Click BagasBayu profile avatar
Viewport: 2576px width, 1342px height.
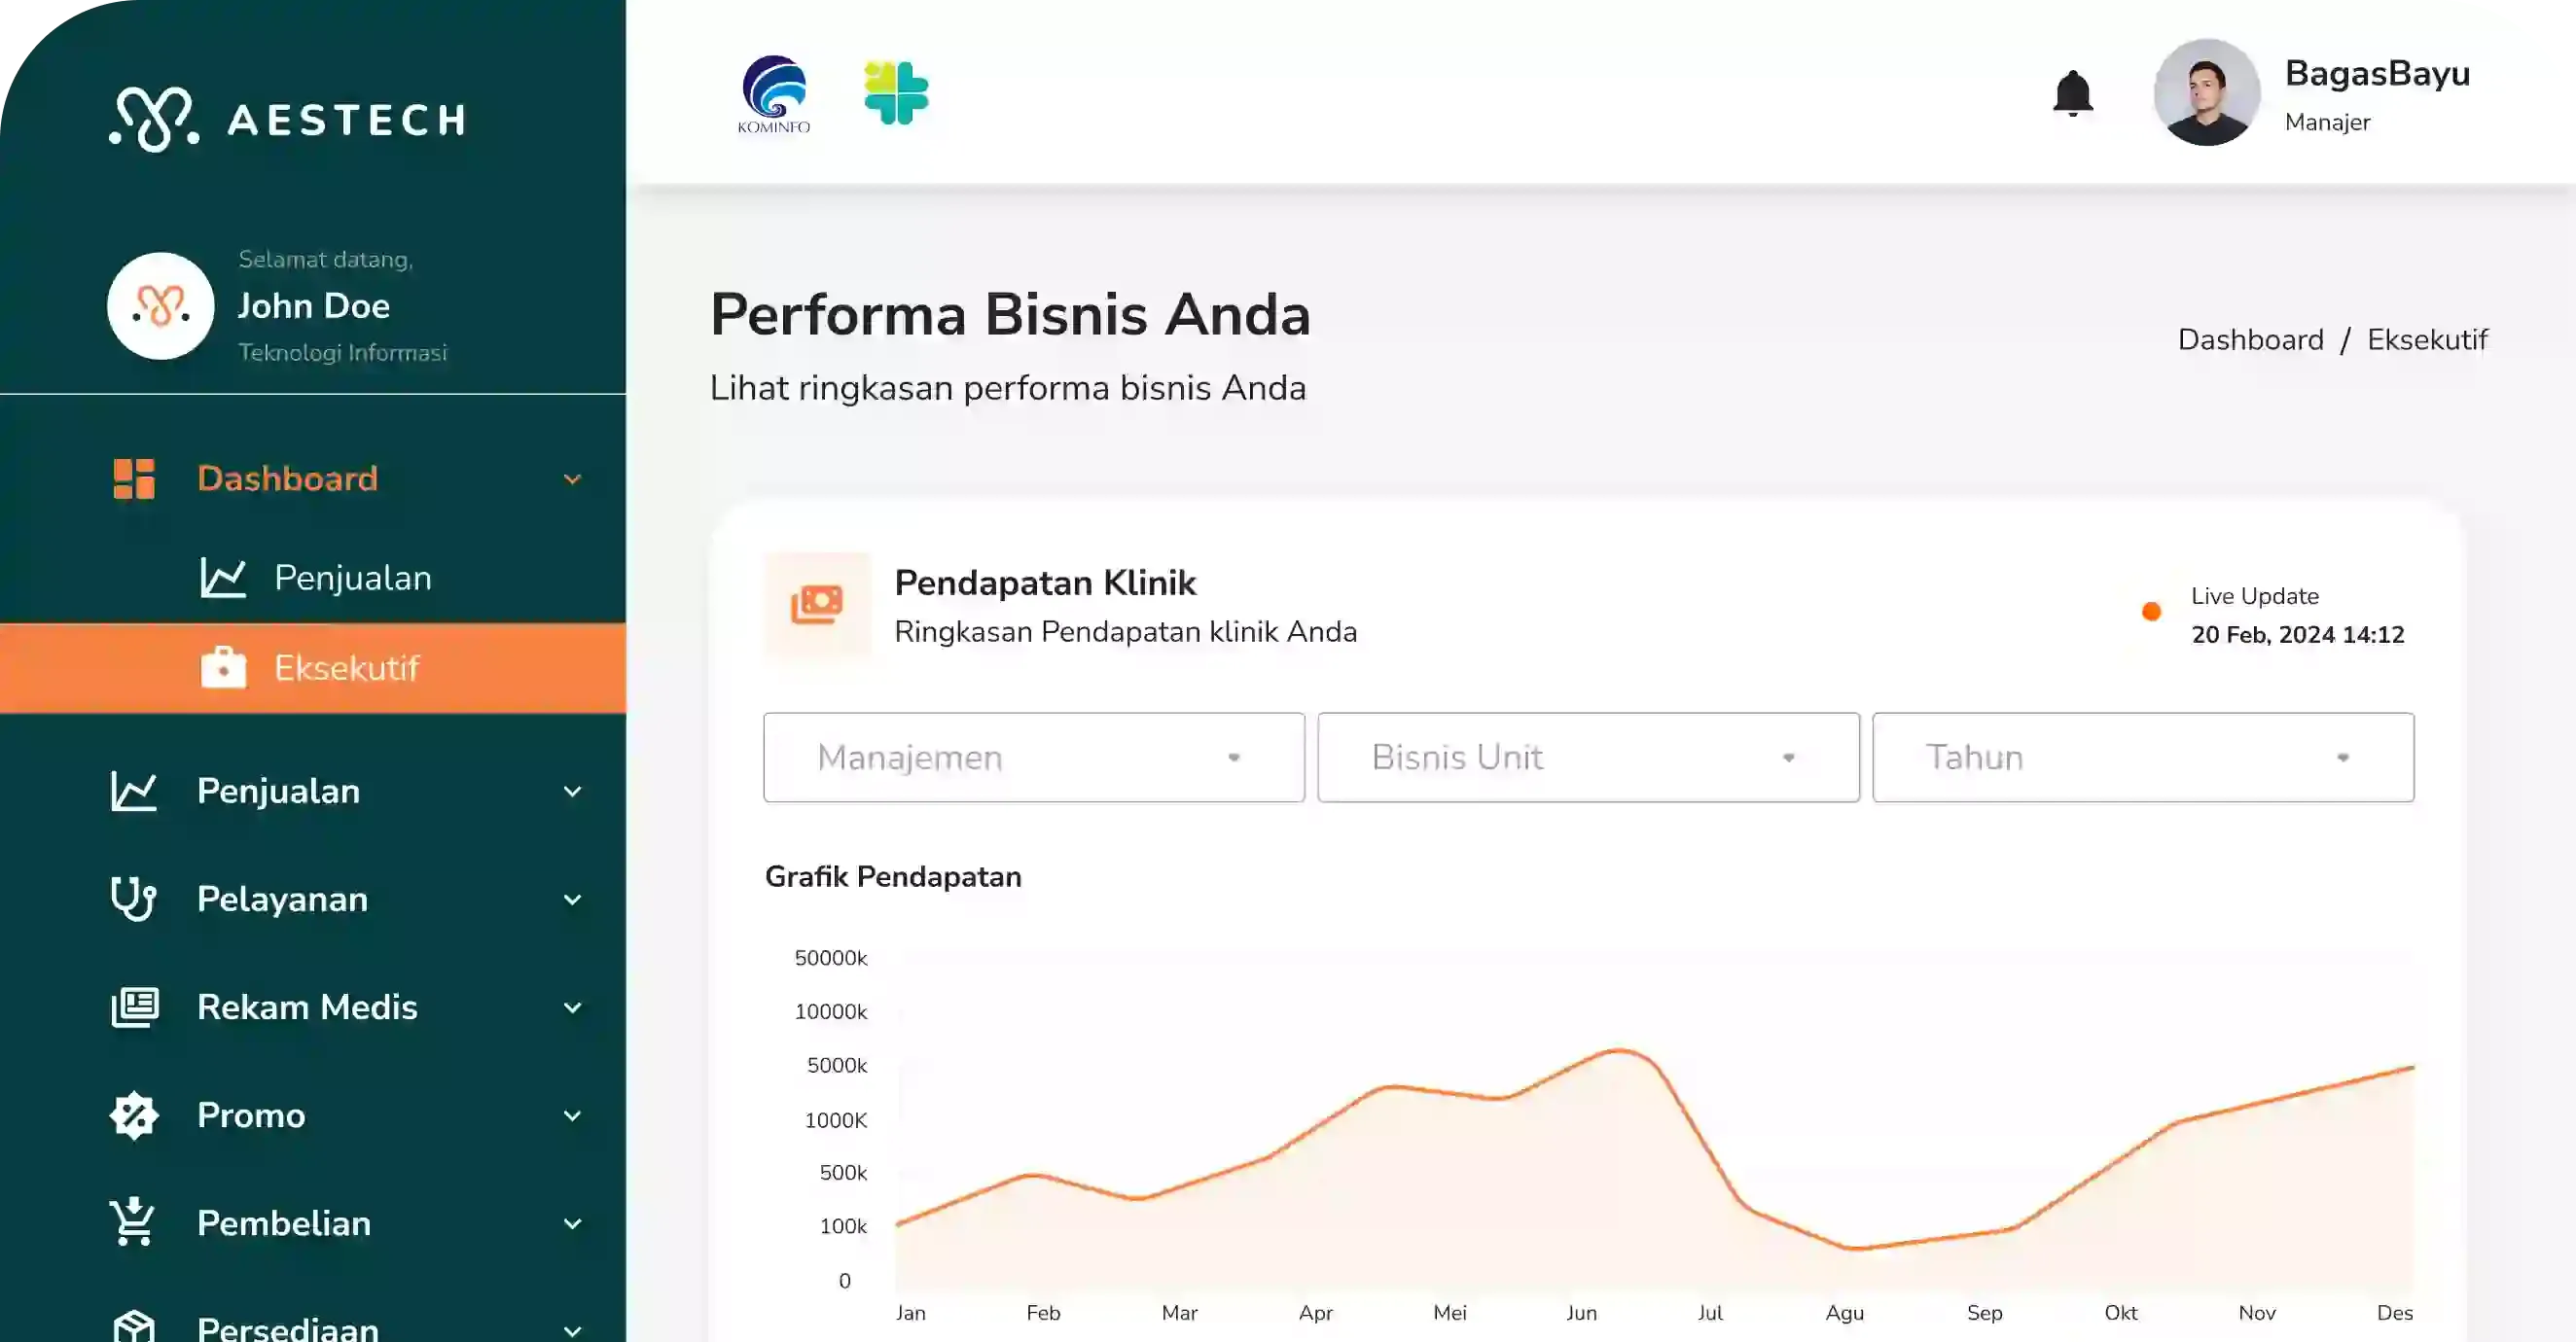[2206, 93]
